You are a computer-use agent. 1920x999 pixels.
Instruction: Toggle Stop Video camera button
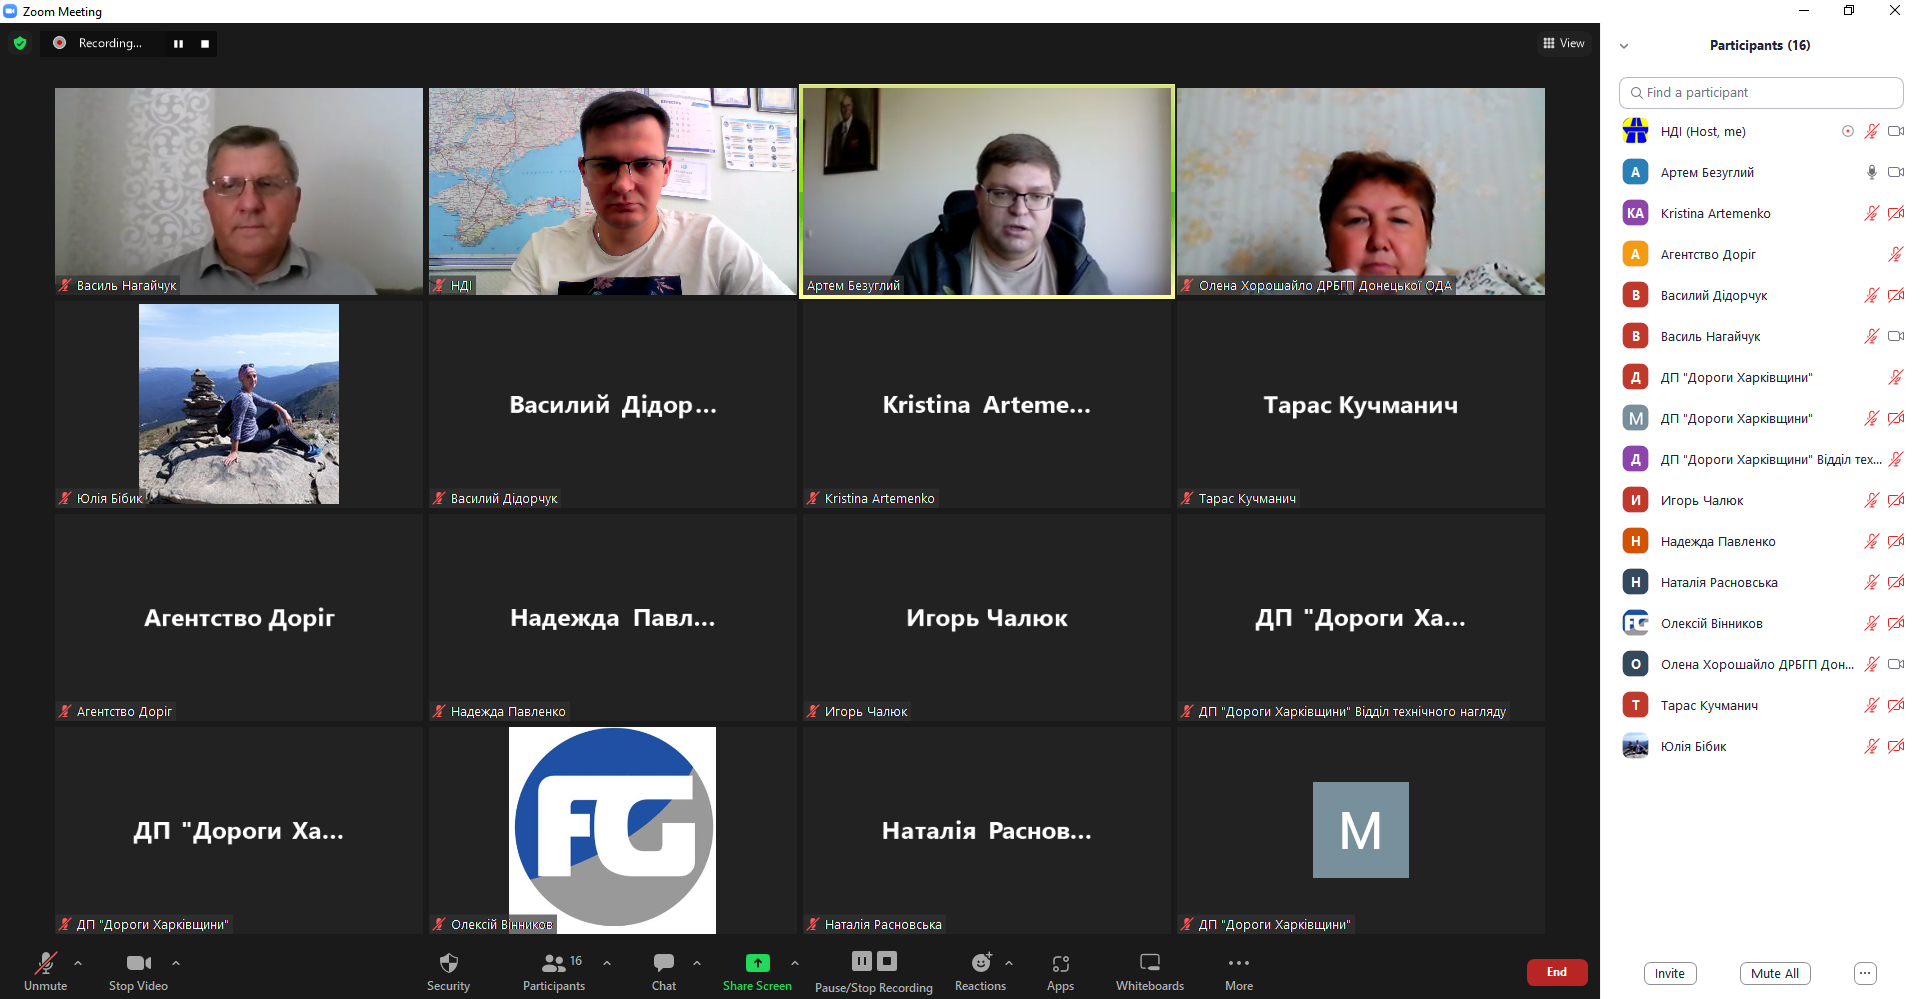138,963
